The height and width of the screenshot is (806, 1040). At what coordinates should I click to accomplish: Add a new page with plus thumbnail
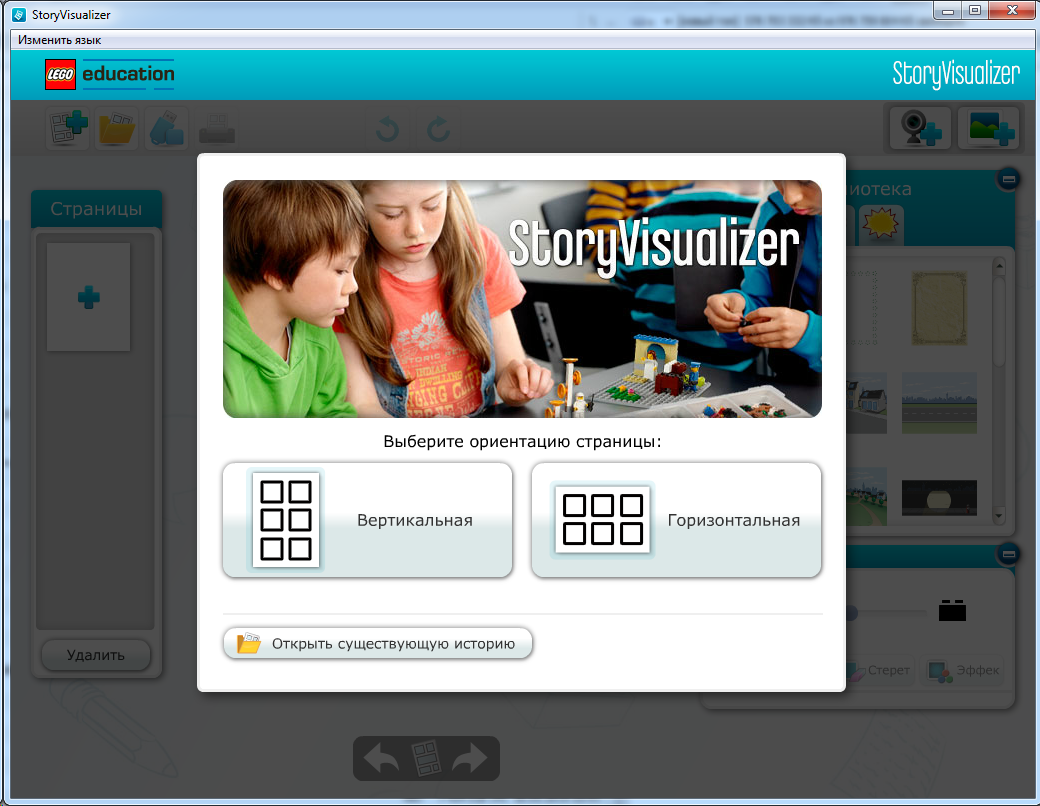pos(88,297)
